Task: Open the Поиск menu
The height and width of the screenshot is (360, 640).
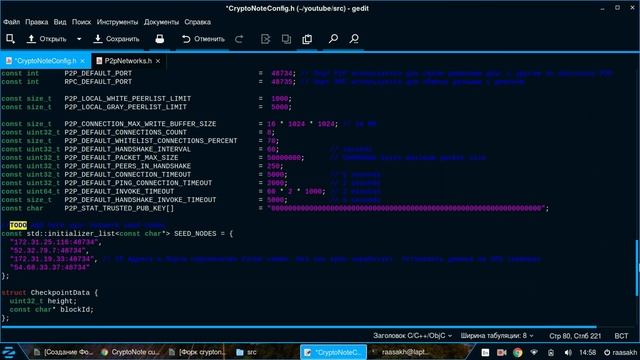Action: tap(81, 22)
